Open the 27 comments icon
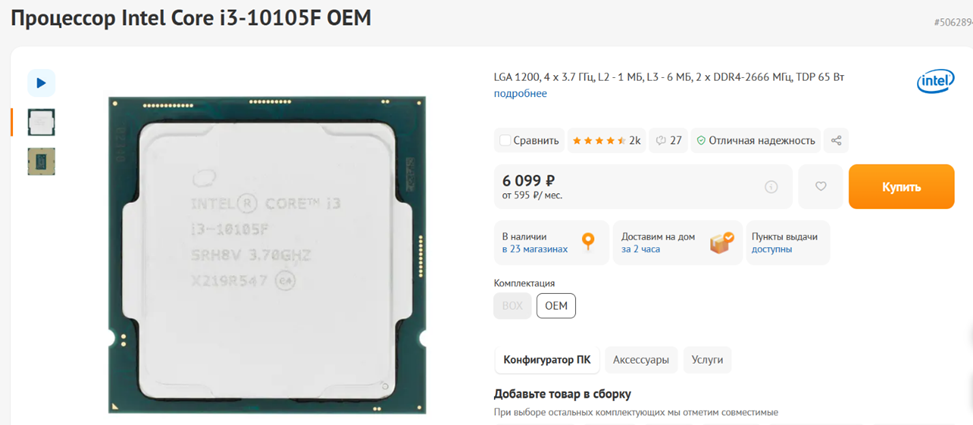This screenshot has height=425, width=973. [x=669, y=140]
